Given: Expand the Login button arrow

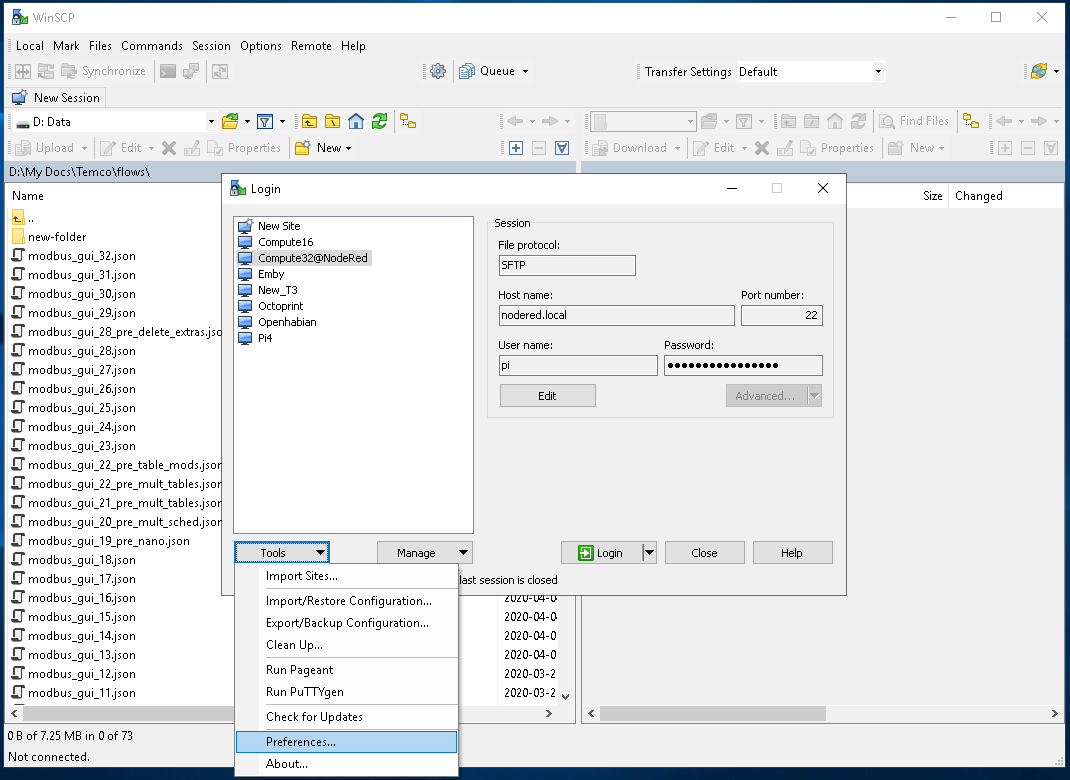Looking at the screenshot, I should click(x=649, y=553).
